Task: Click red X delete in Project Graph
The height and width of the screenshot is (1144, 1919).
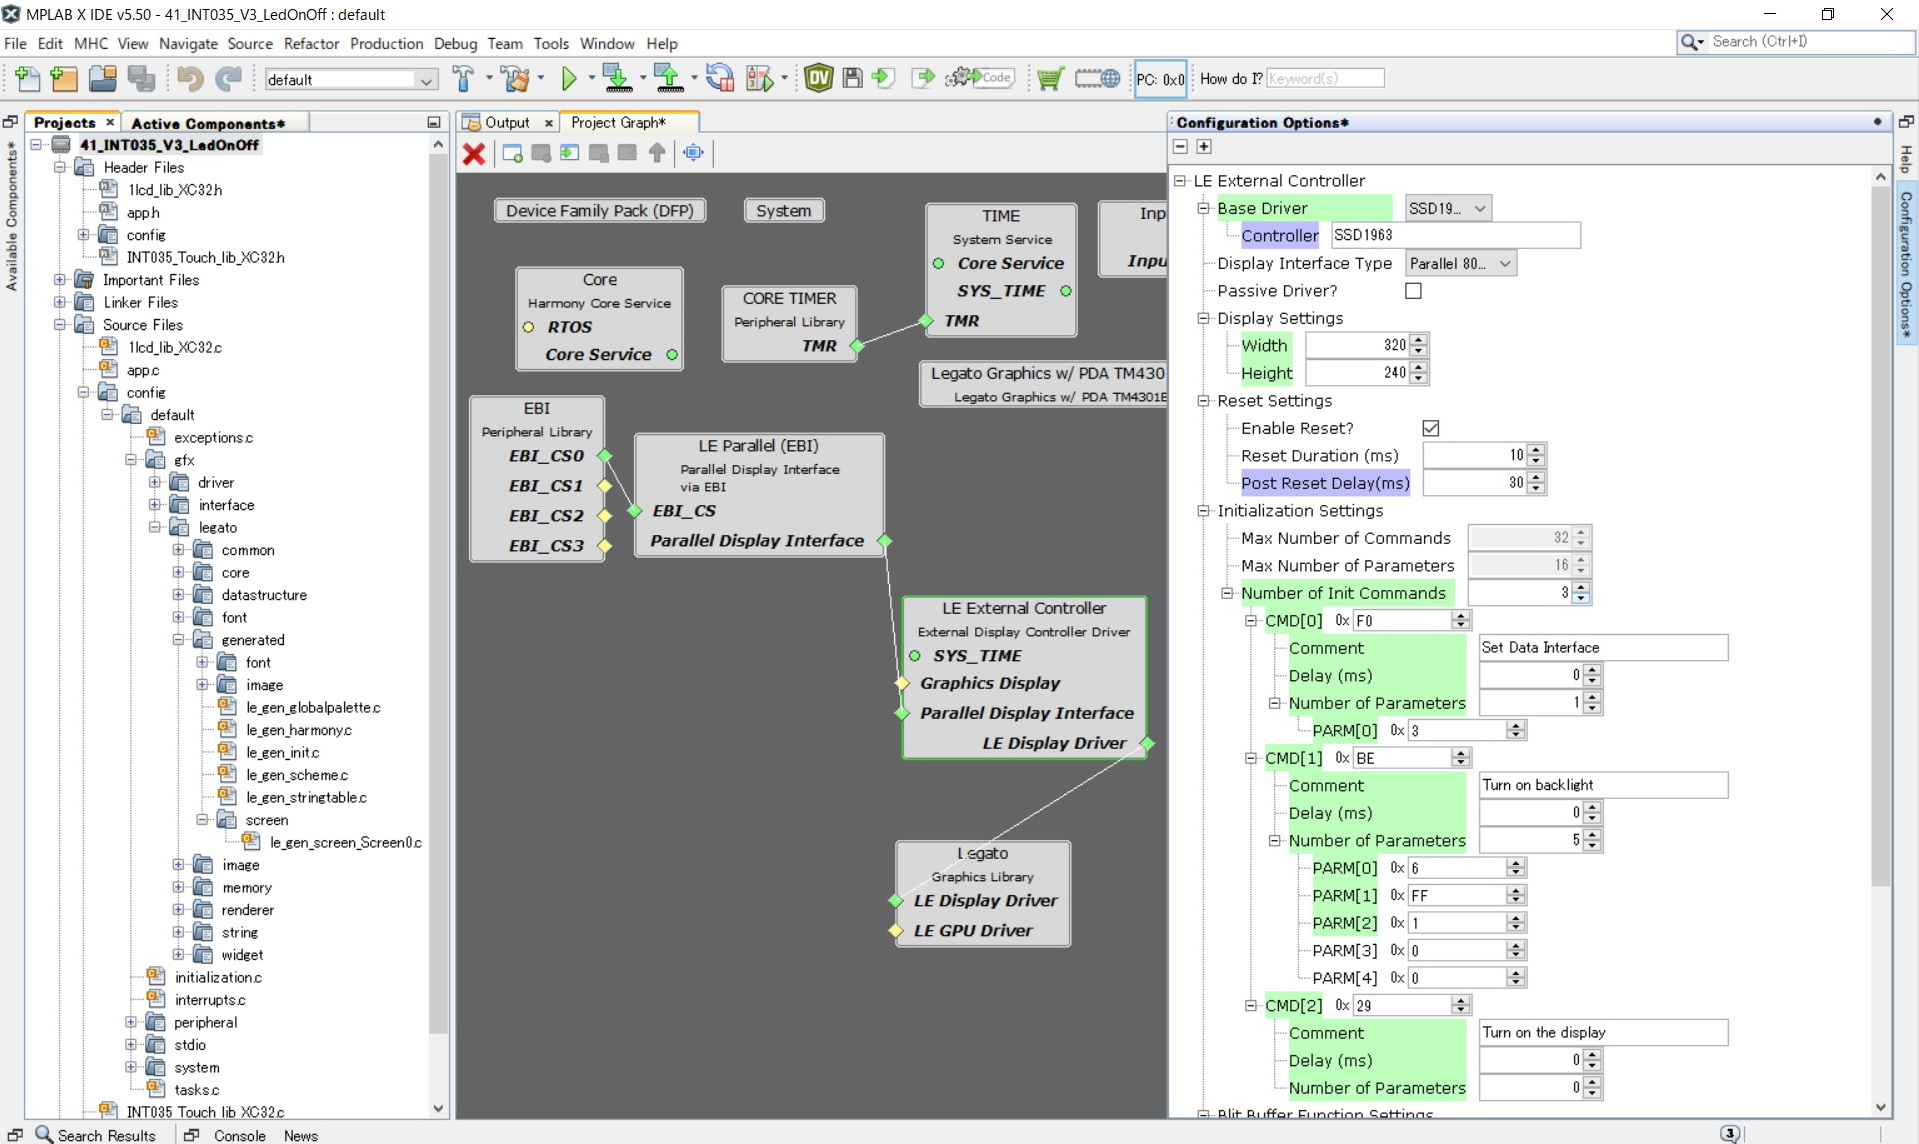Action: coord(474,153)
